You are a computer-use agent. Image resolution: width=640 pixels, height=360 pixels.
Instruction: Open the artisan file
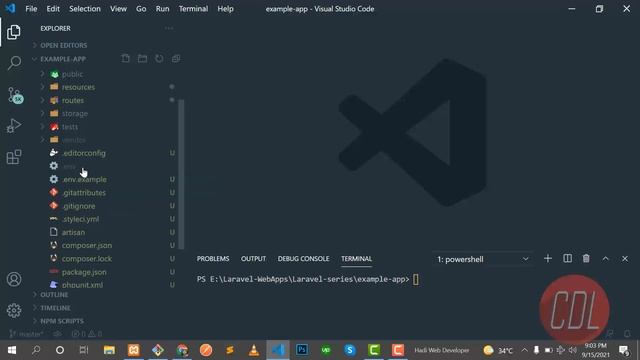[73, 232]
